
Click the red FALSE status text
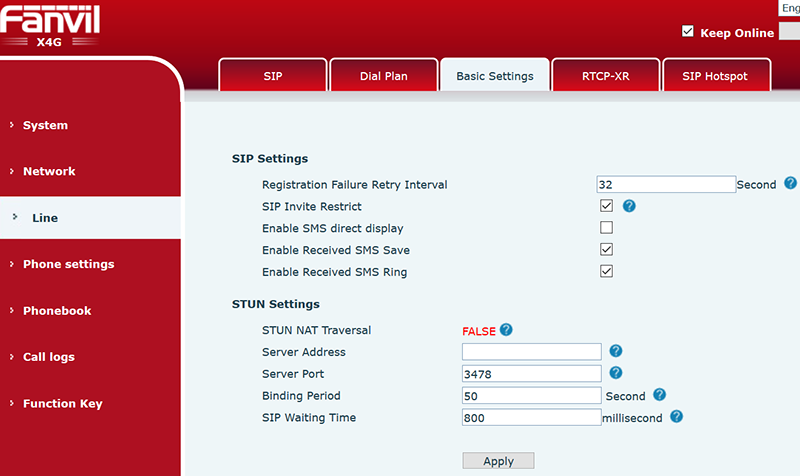[x=479, y=331]
